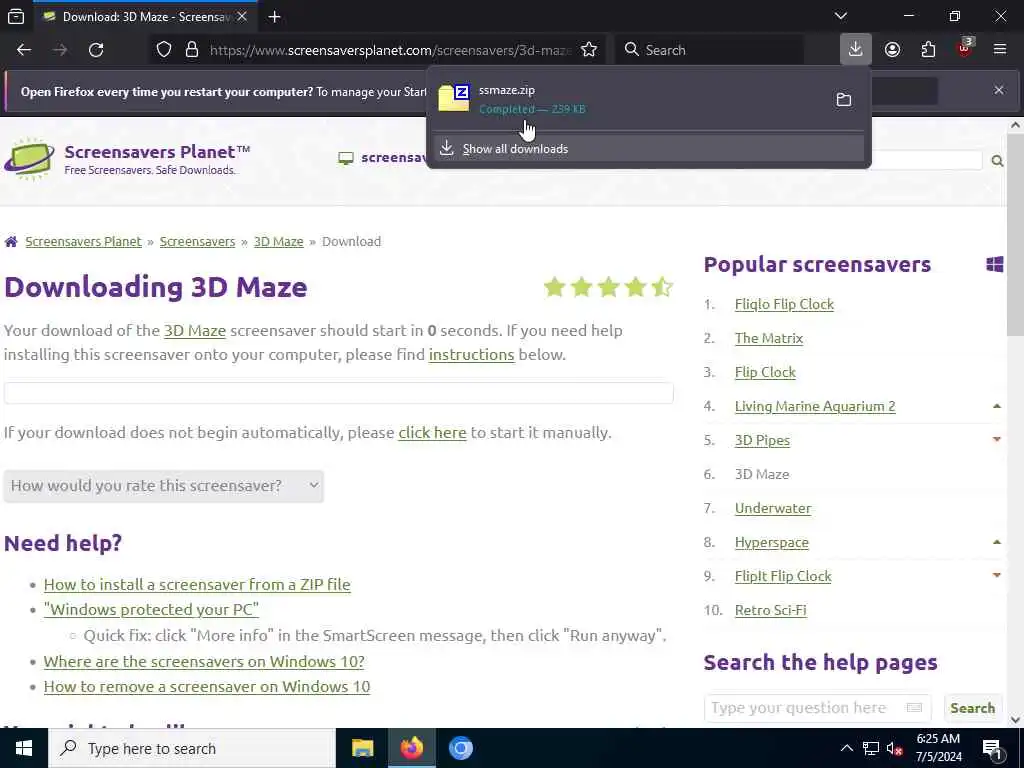Open a new tab with plus button
Viewport: 1024px width, 768px height.
274,16
